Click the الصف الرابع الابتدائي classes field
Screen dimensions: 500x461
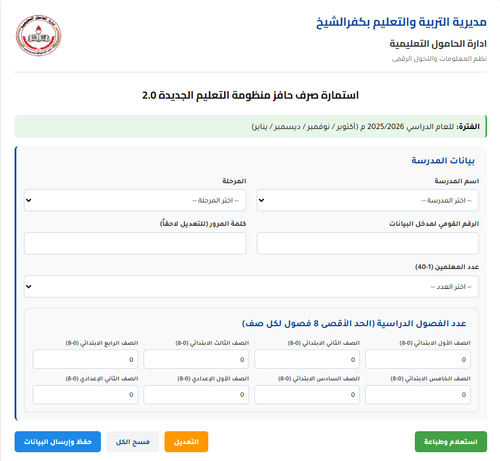click(x=85, y=359)
